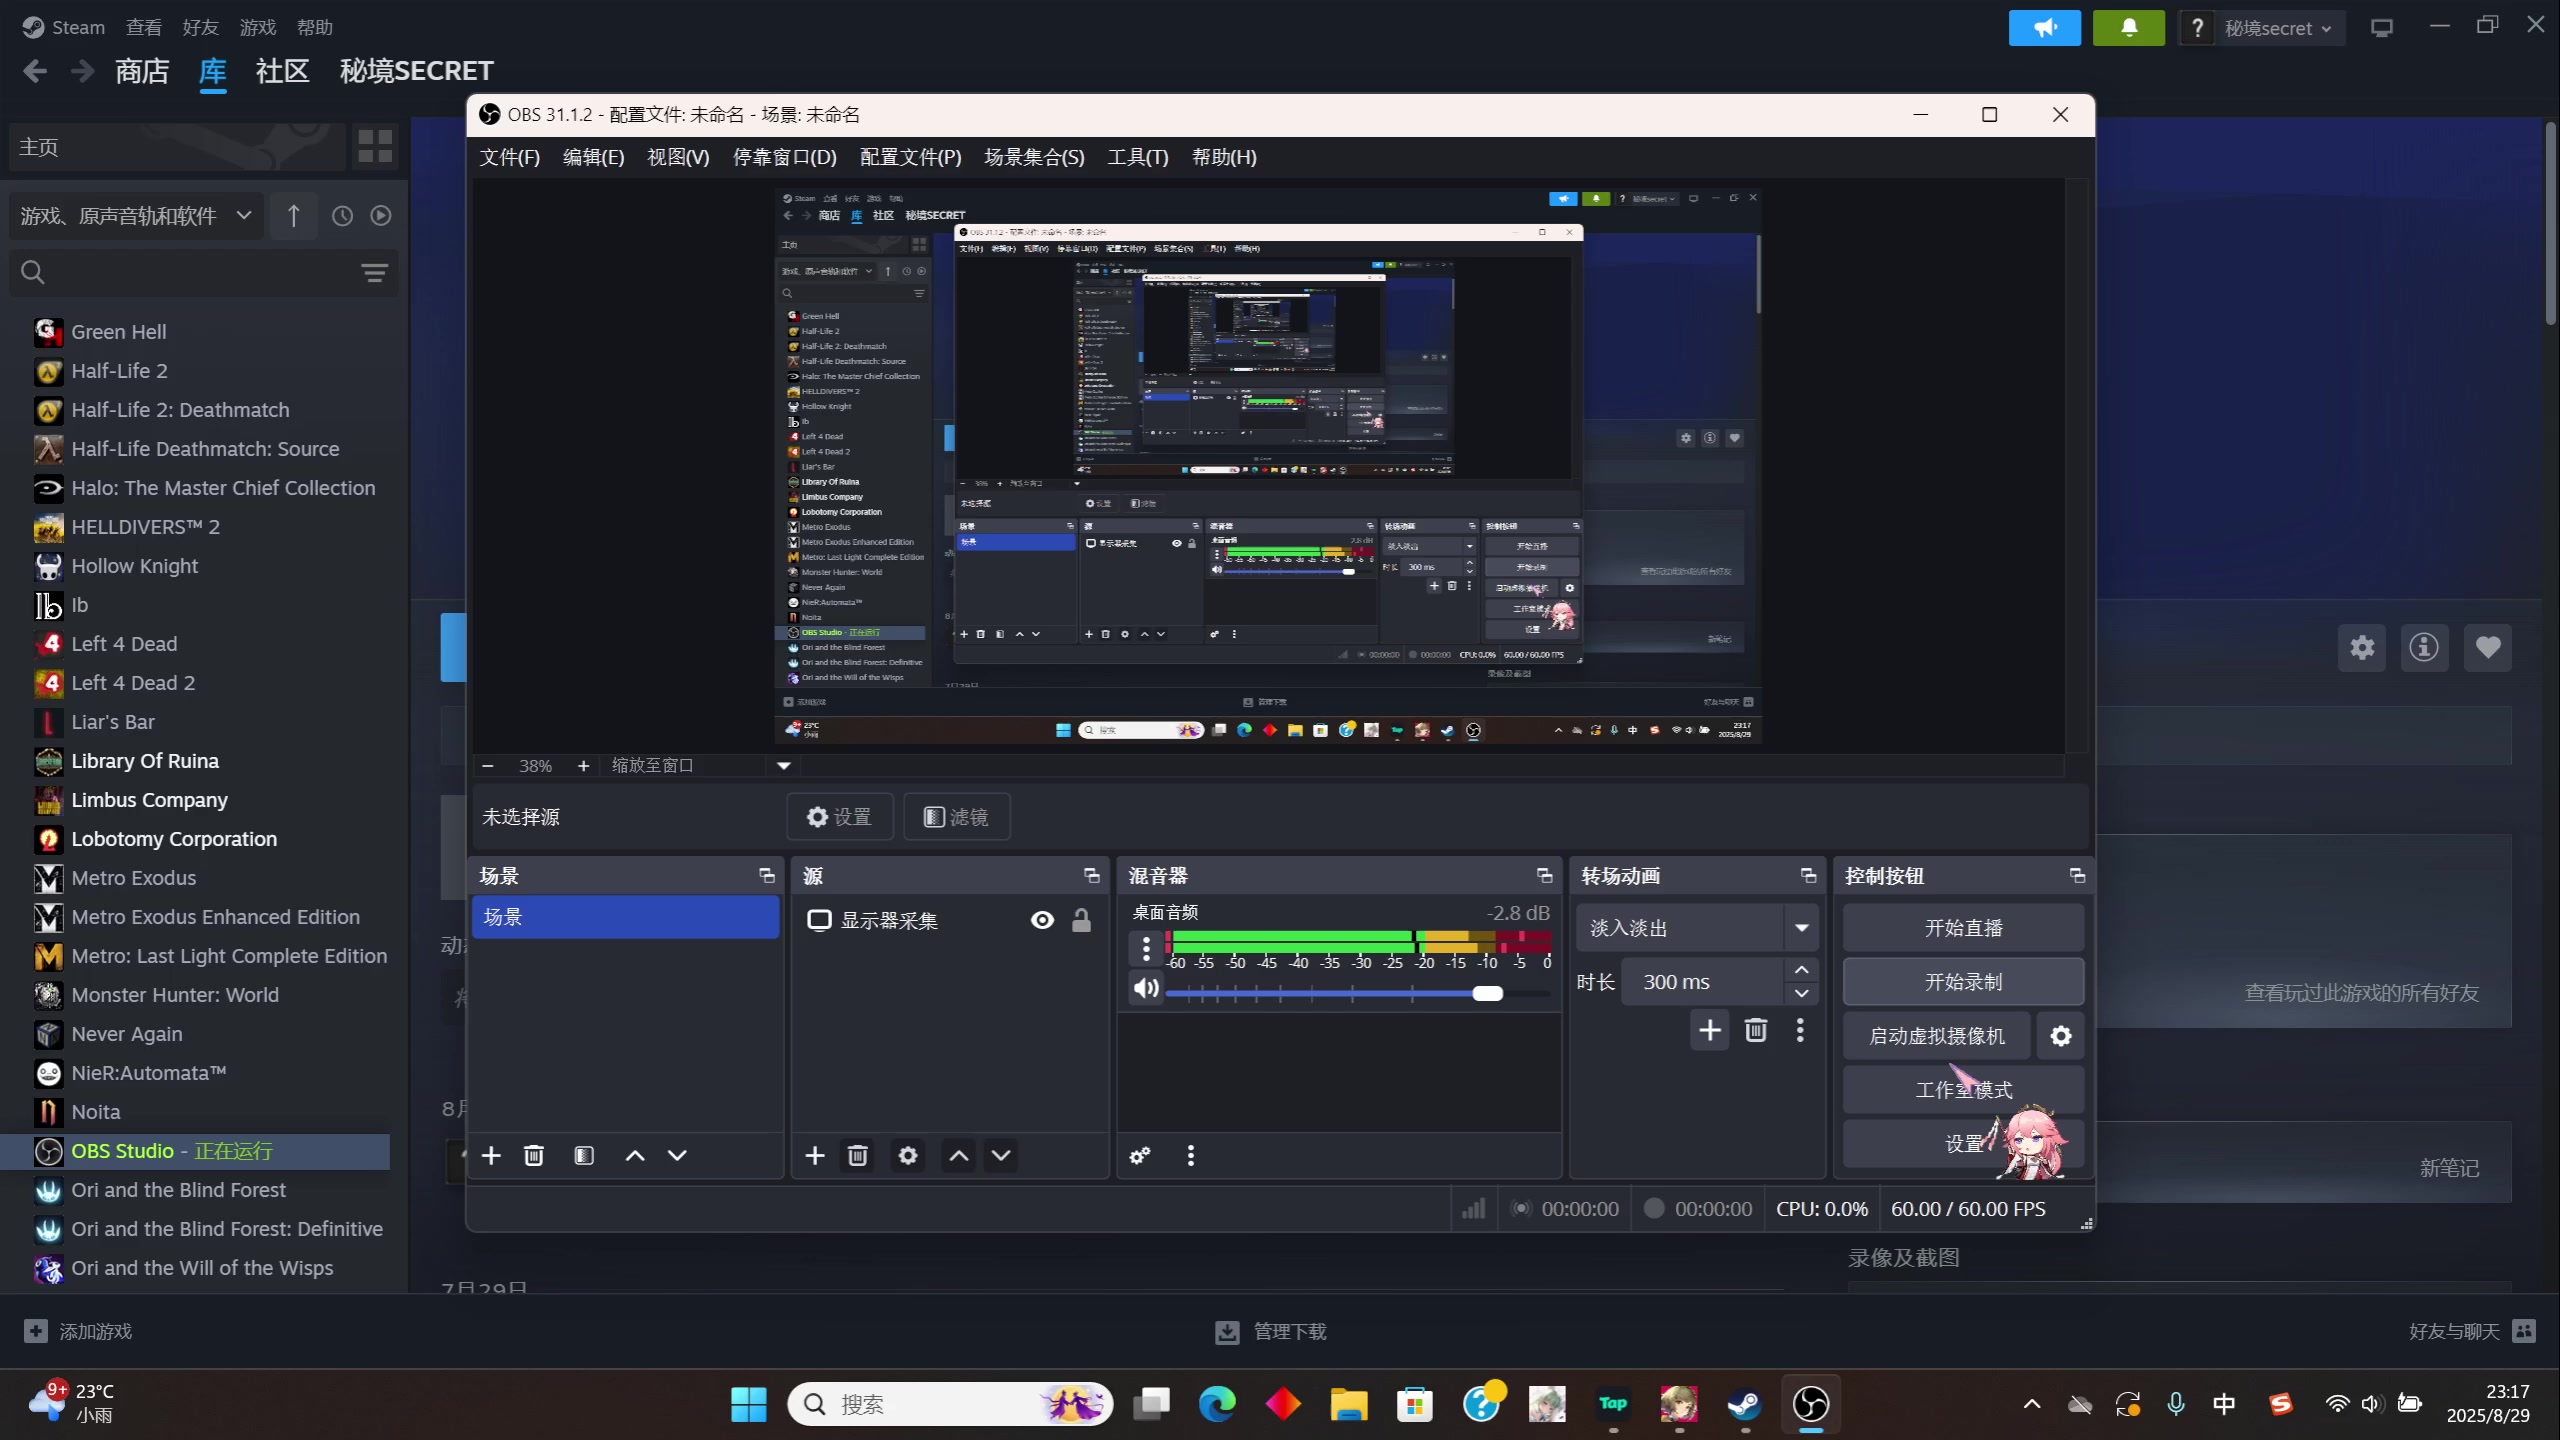Delete the selected source with trash icon
Viewport: 2560px width, 1440px height.
[x=857, y=1156]
